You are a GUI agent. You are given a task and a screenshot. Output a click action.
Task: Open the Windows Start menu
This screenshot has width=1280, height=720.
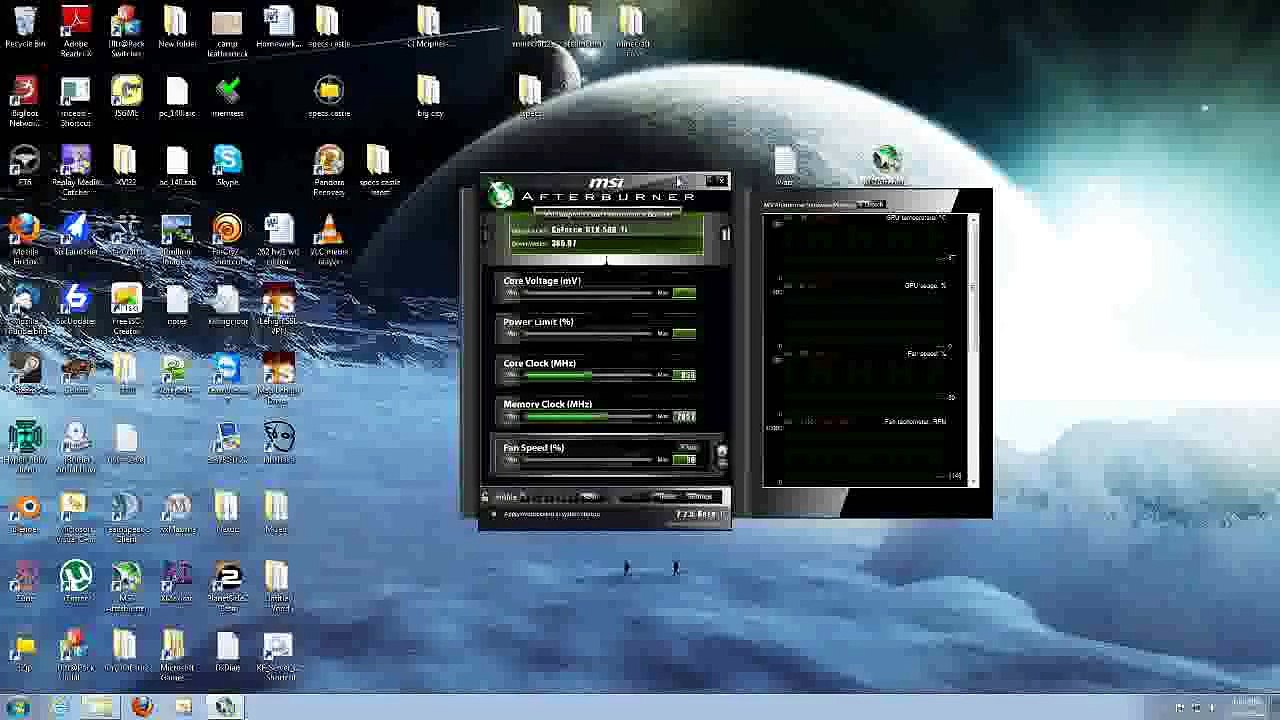point(18,707)
